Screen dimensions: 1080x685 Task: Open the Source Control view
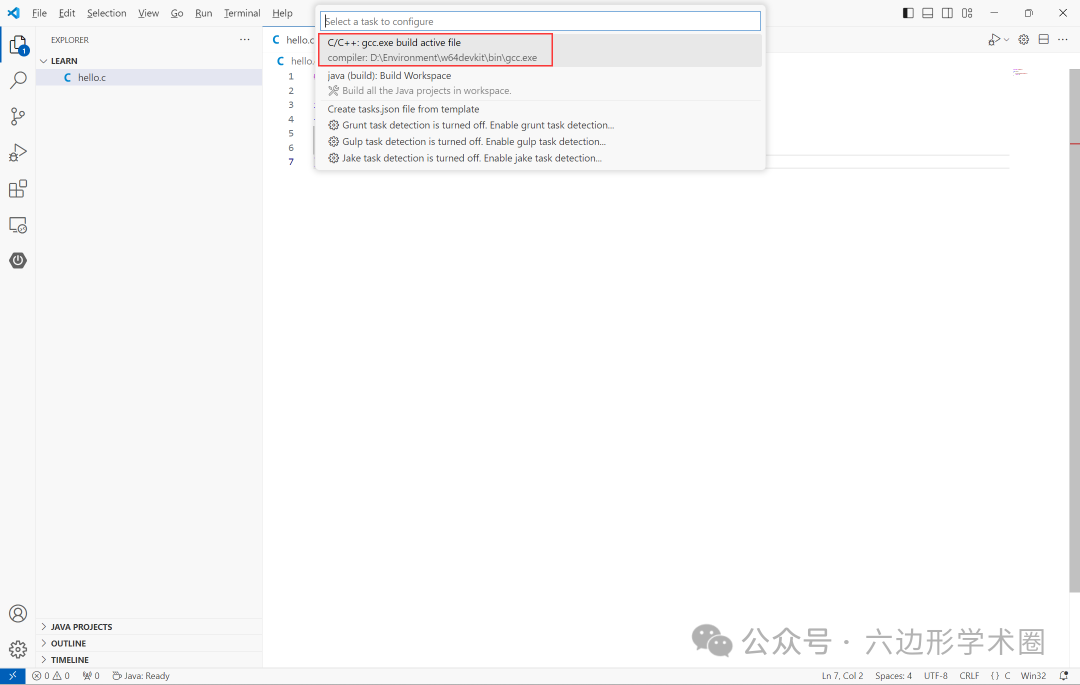[x=18, y=116]
